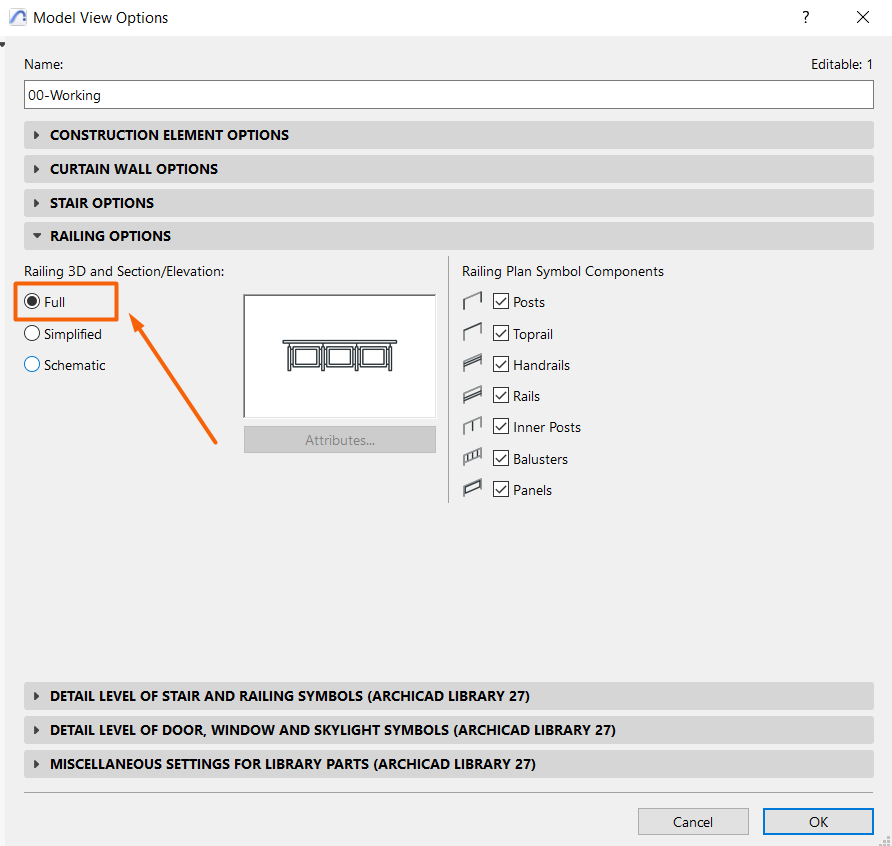
Task: Click the Rails symbol icon
Action: coord(473,396)
